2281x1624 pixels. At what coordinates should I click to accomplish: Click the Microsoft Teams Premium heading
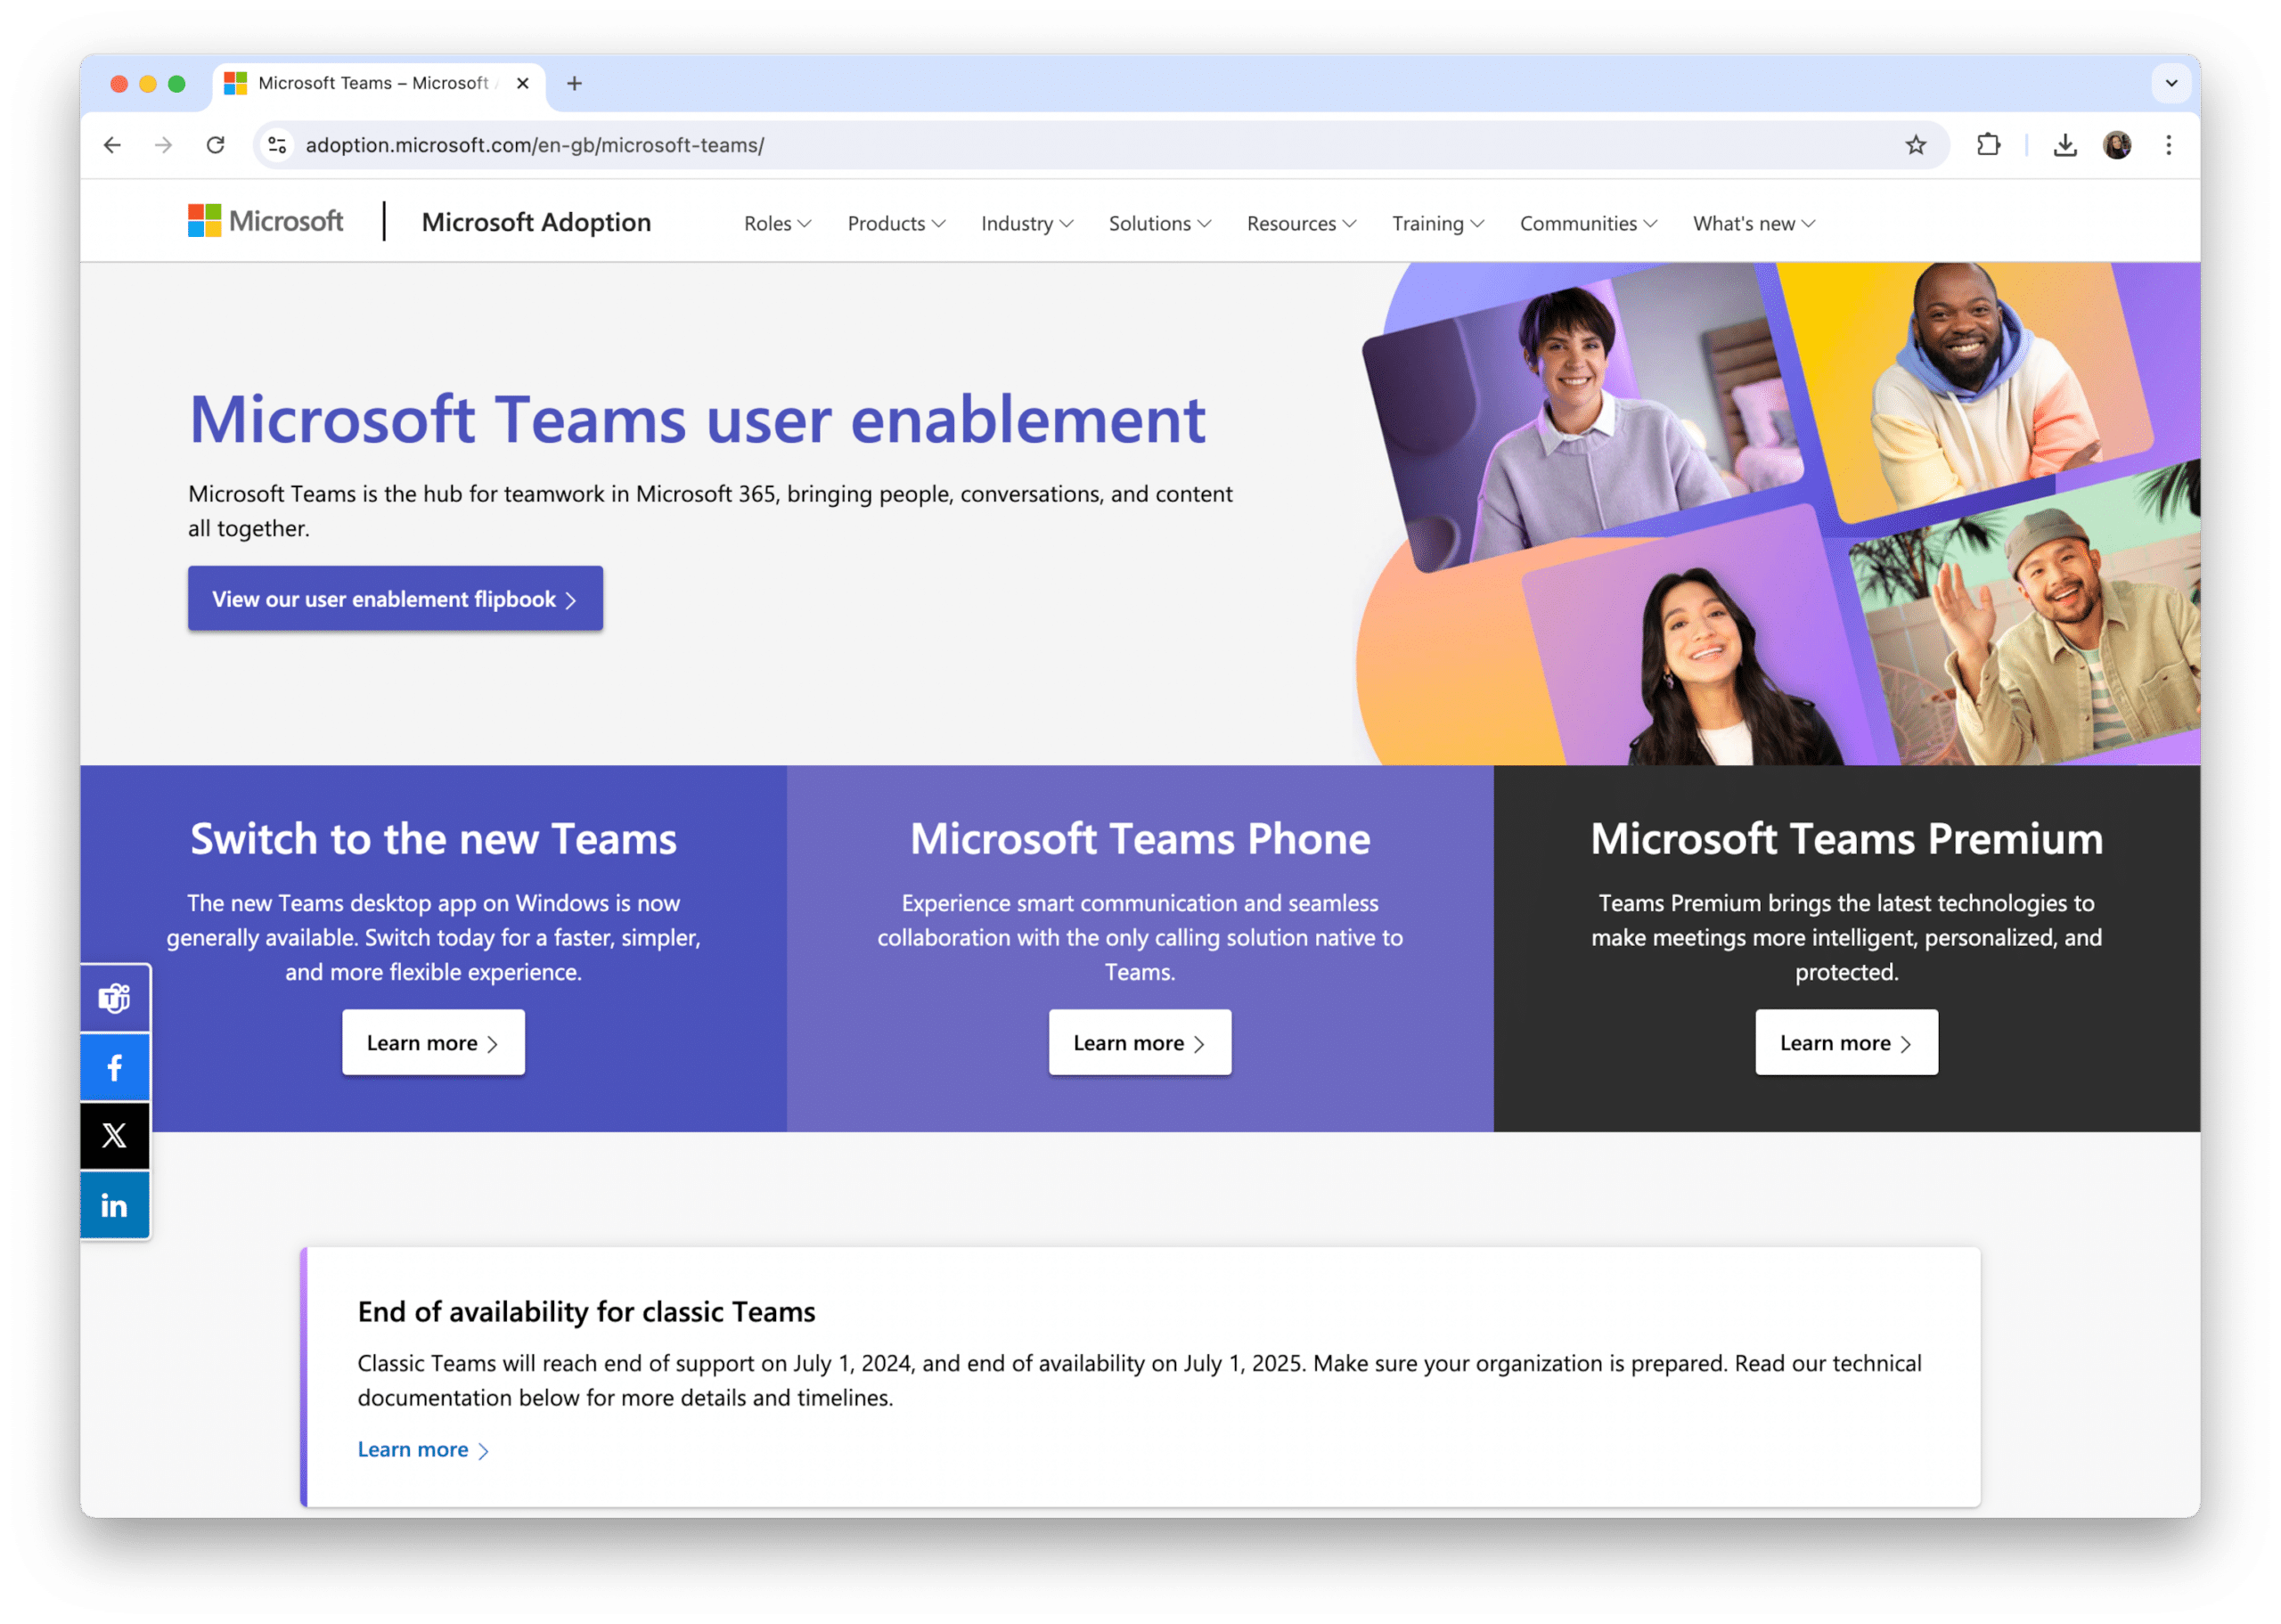(x=1846, y=838)
